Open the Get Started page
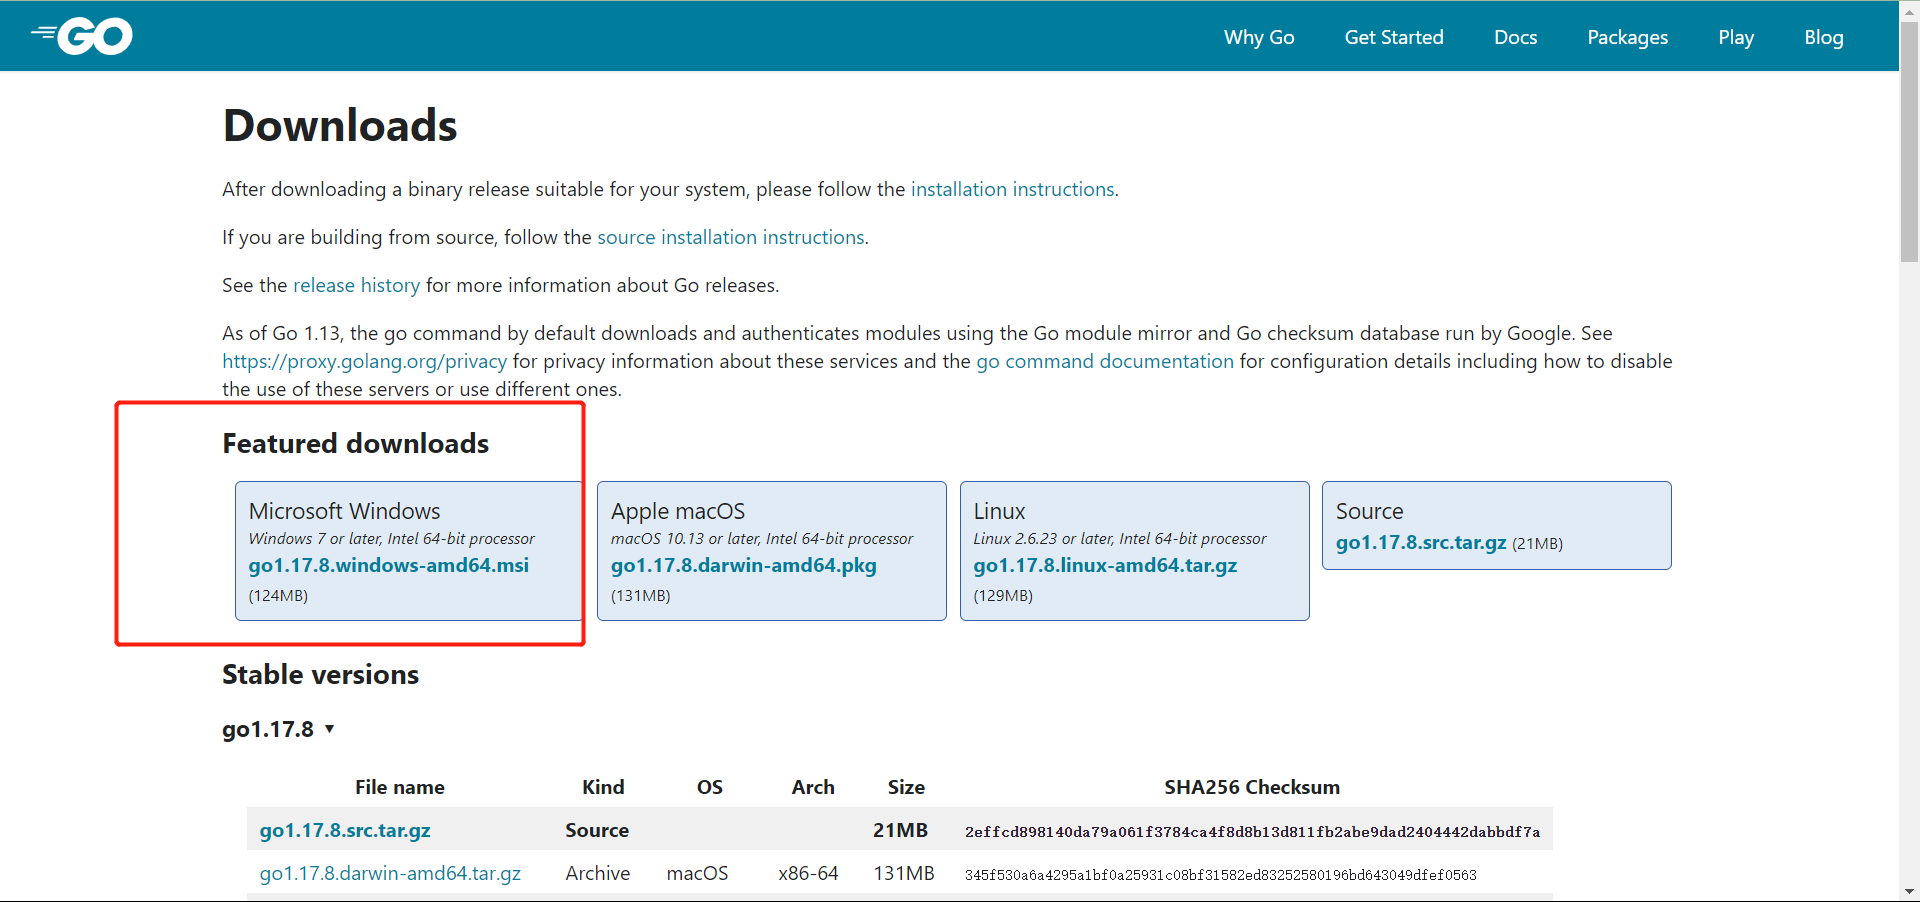The width and height of the screenshot is (1920, 902). [1394, 37]
